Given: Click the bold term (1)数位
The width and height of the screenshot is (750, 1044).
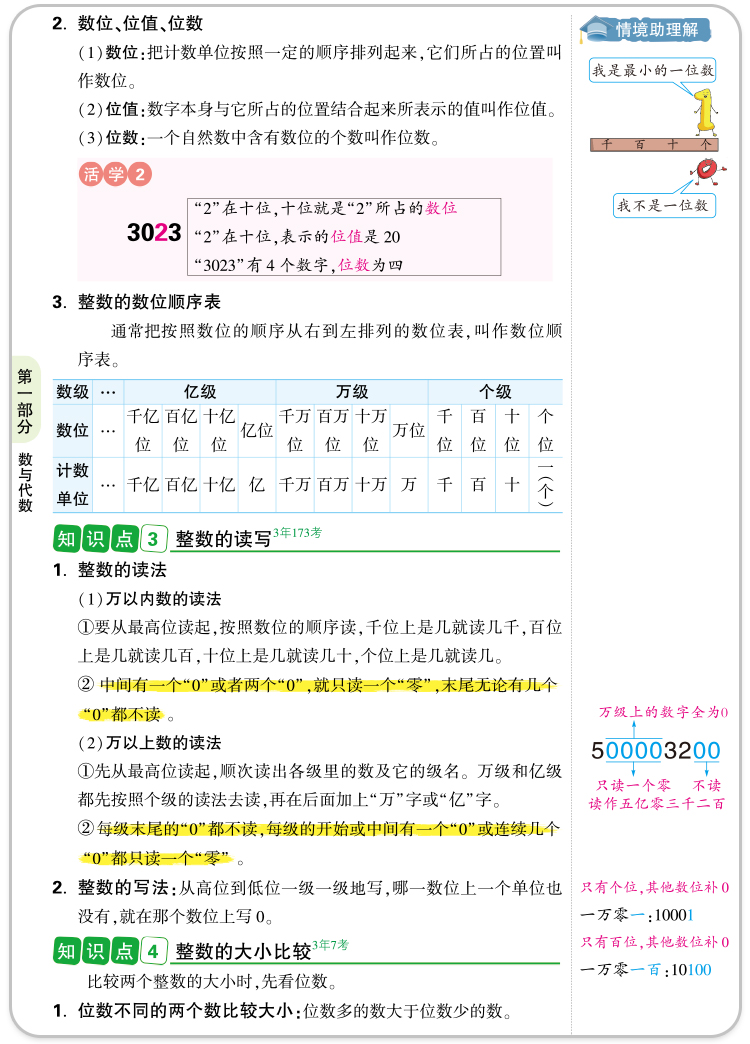Looking at the screenshot, I should [111, 52].
